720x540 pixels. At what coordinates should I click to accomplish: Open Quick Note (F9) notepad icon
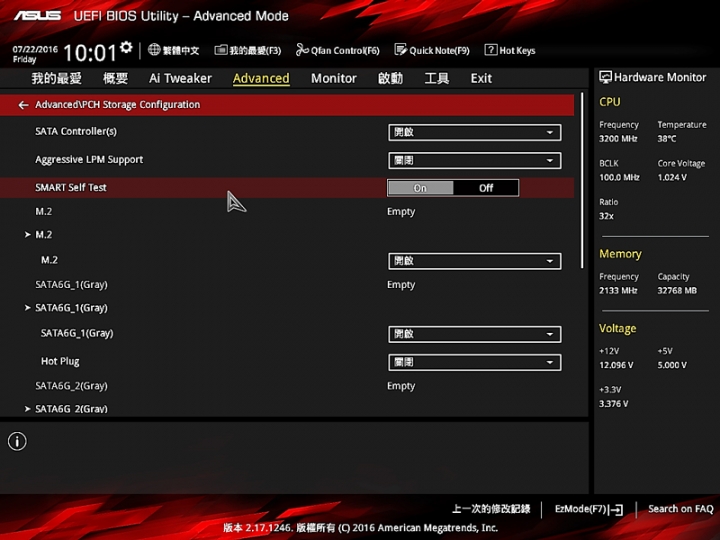tap(400, 50)
